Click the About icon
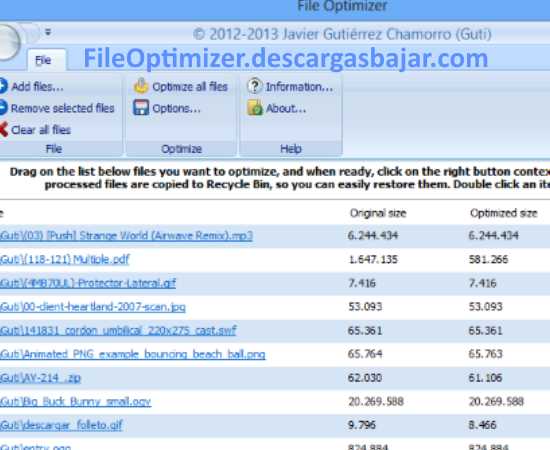The width and height of the screenshot is (550, 450). [255, 108]
